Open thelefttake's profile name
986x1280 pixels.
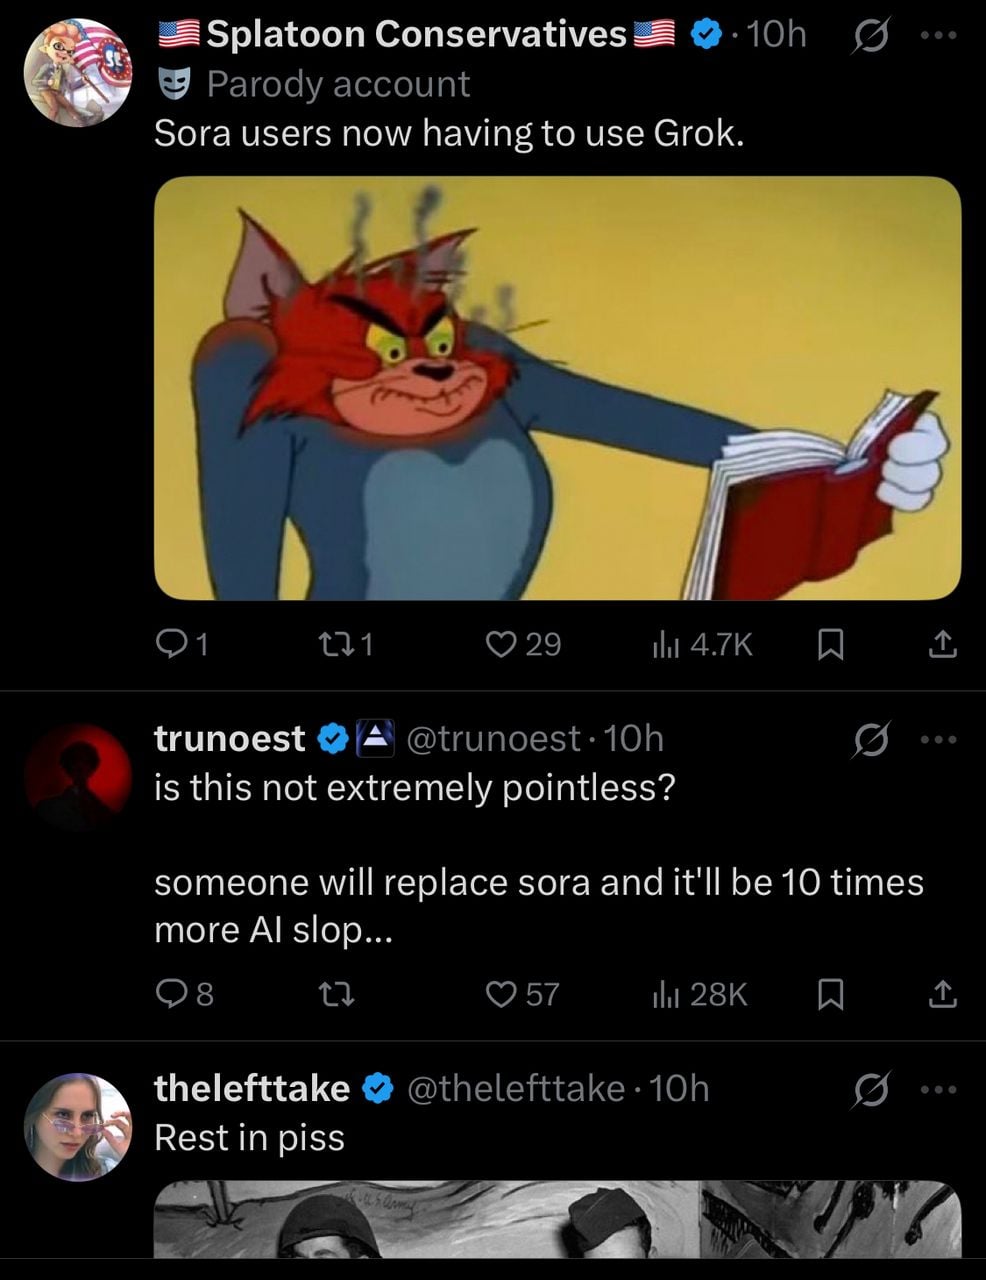point(252,1088)
